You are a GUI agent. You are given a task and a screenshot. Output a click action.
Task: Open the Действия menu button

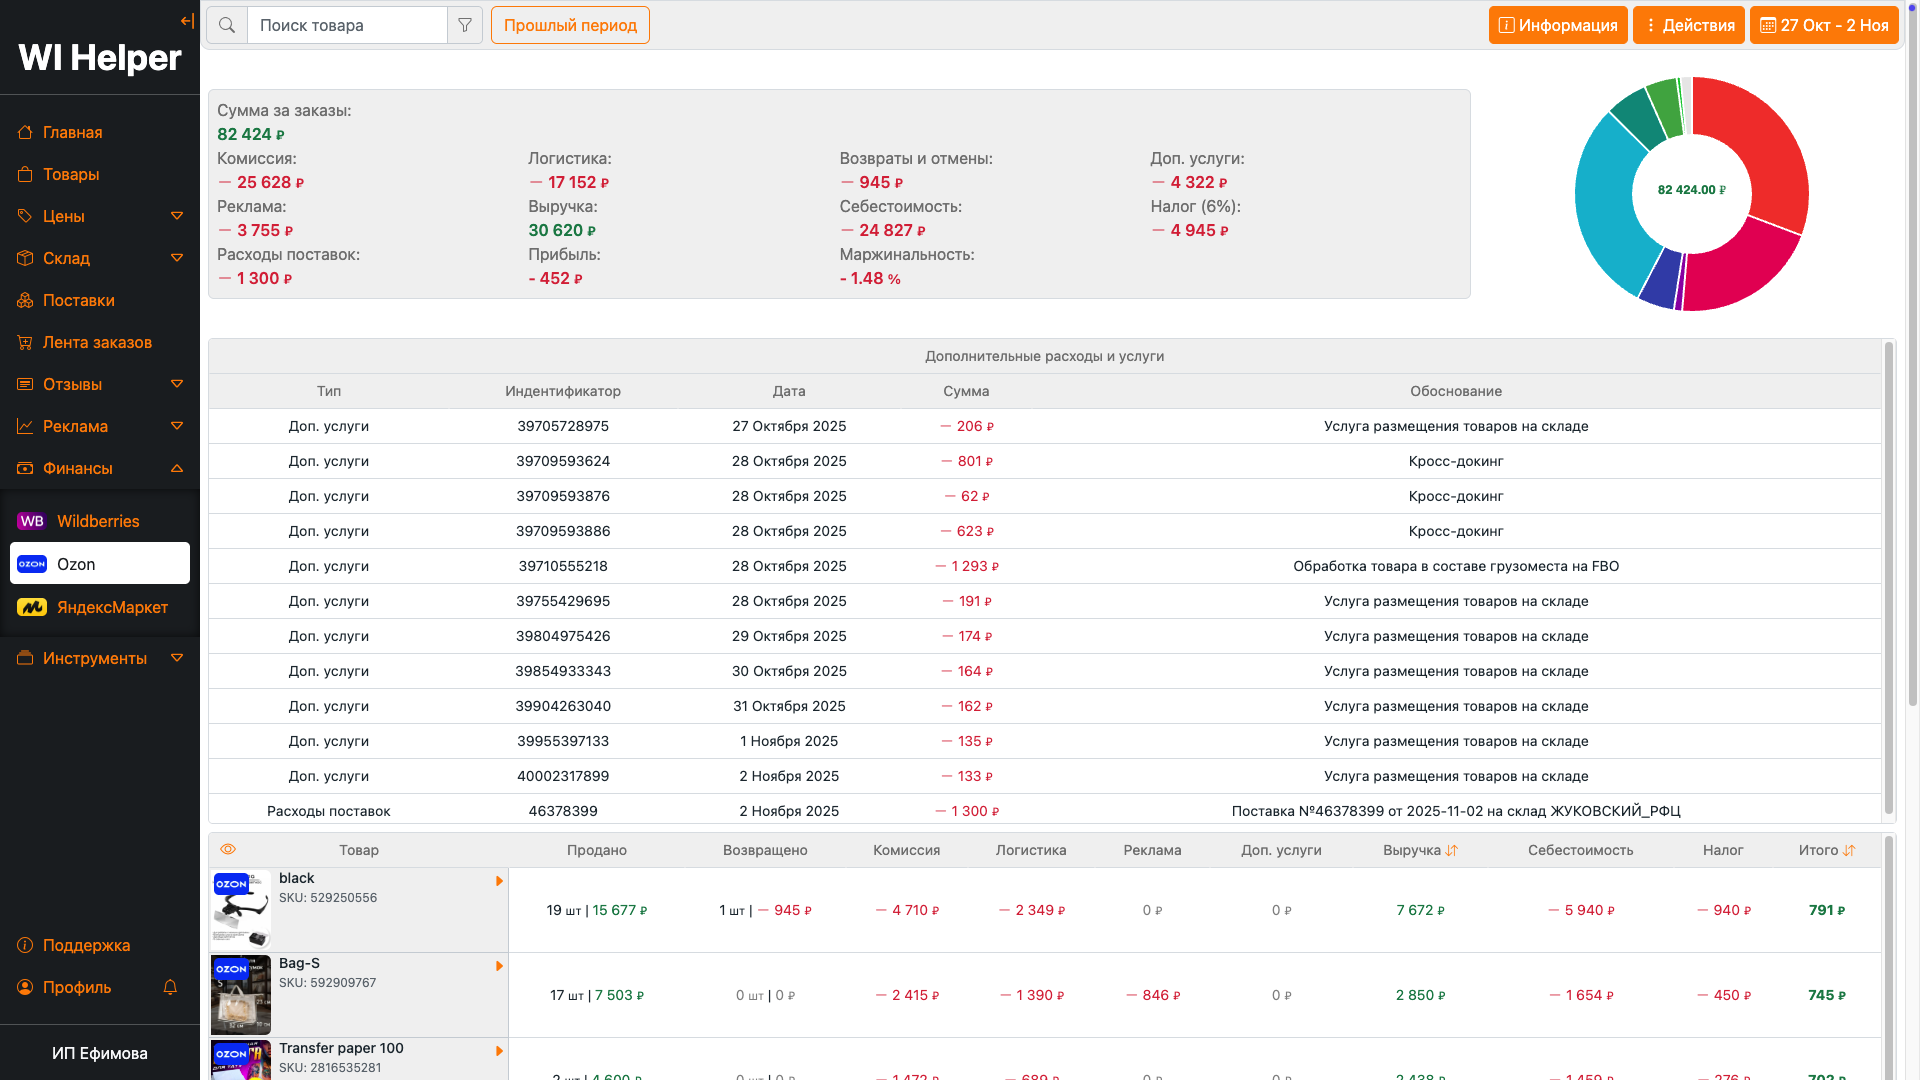(x=1688, y=25)
